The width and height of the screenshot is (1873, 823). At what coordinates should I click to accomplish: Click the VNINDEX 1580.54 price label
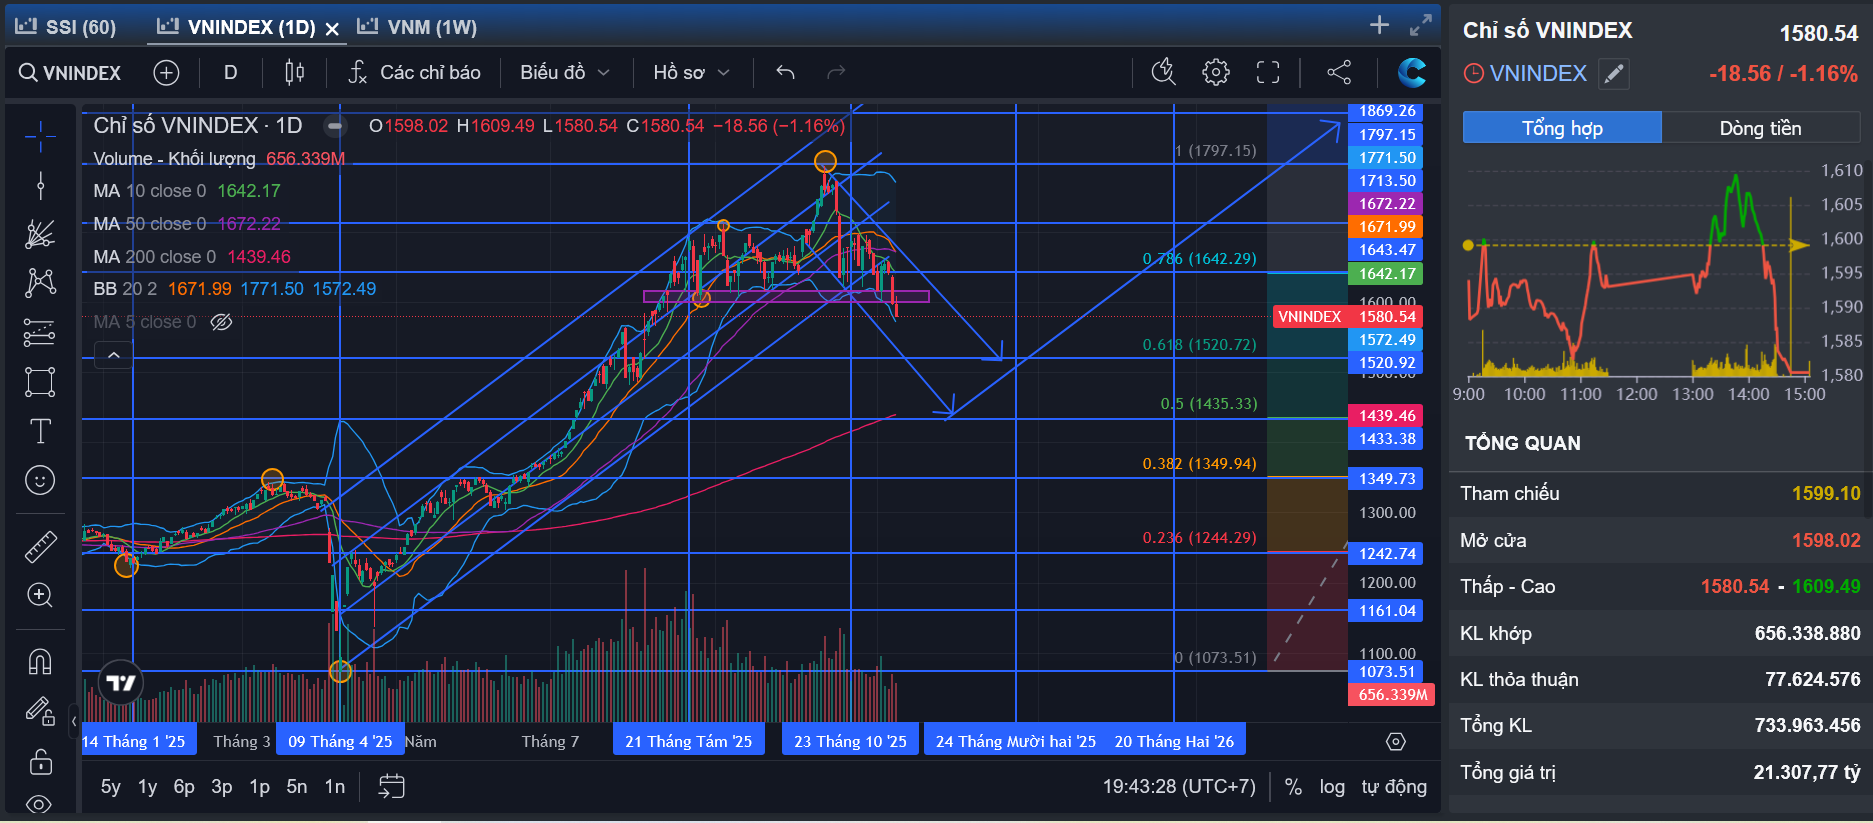pos(1347,317)
